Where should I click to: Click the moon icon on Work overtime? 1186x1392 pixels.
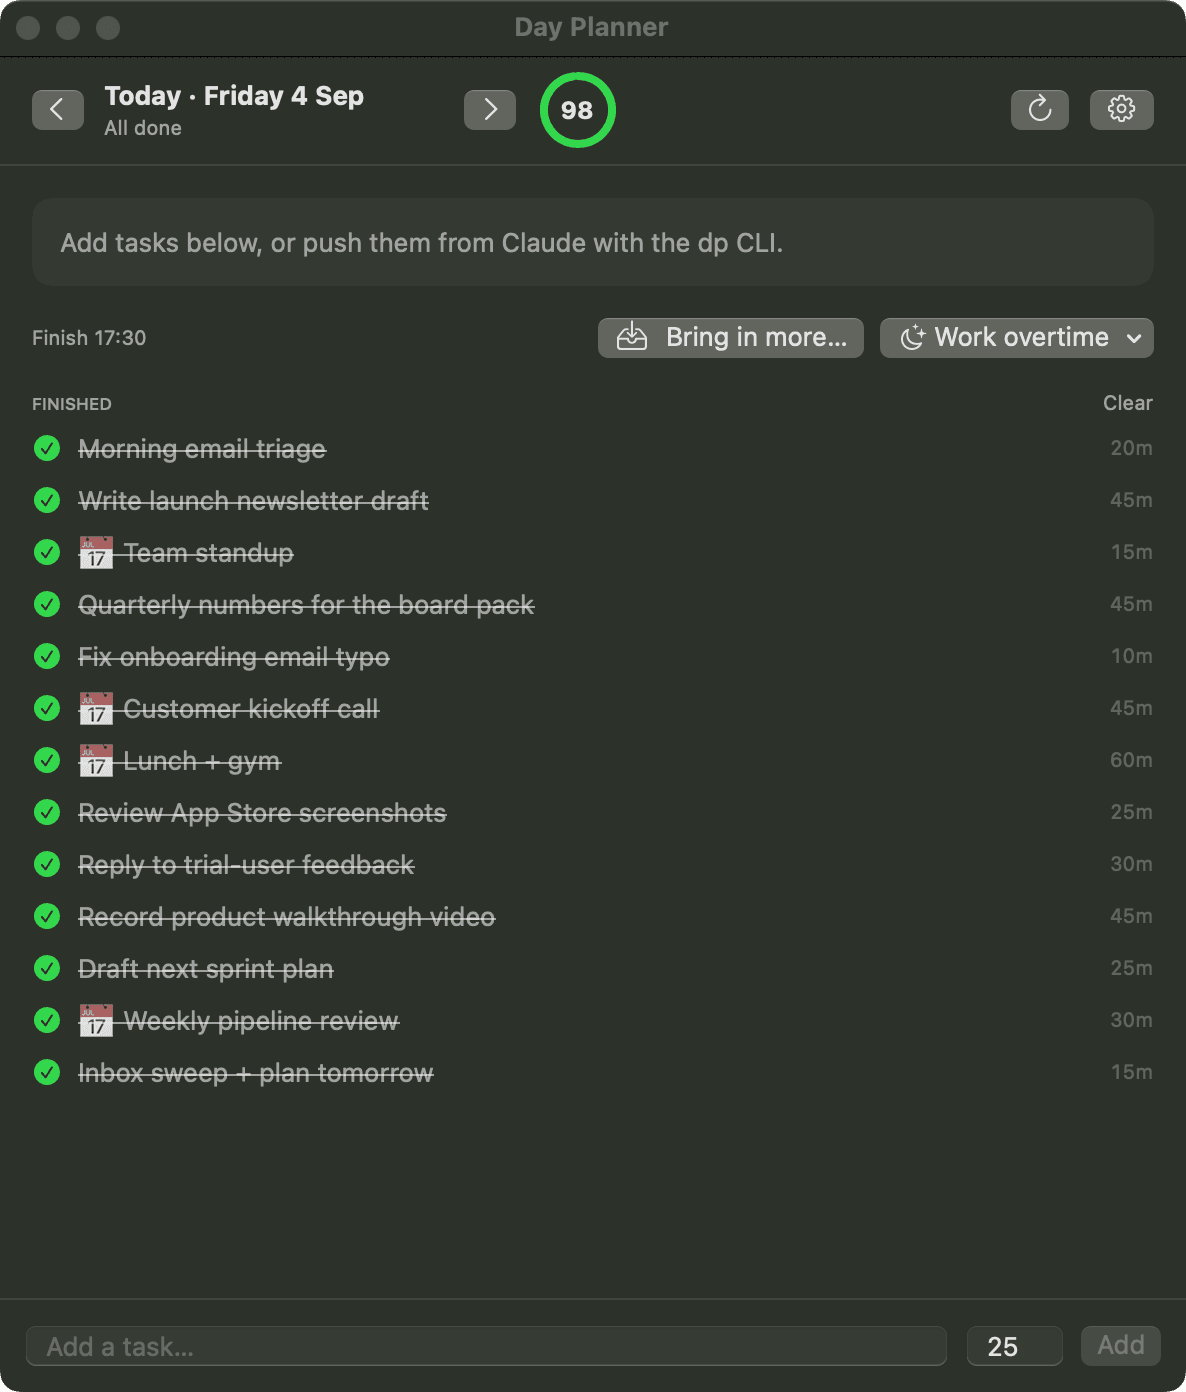[913, 338]
